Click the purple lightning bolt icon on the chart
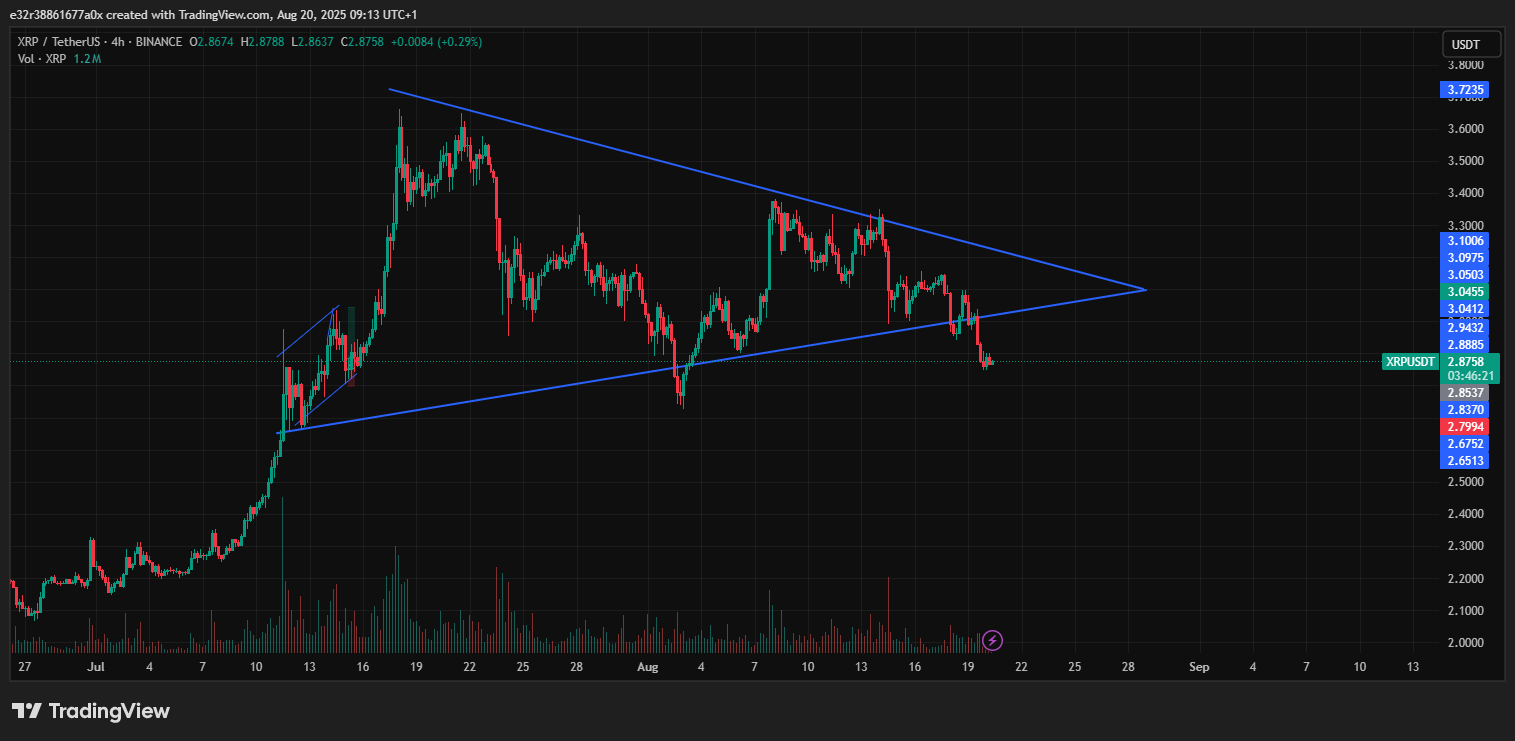The image size is (1515, 741). tap(991, 640)
